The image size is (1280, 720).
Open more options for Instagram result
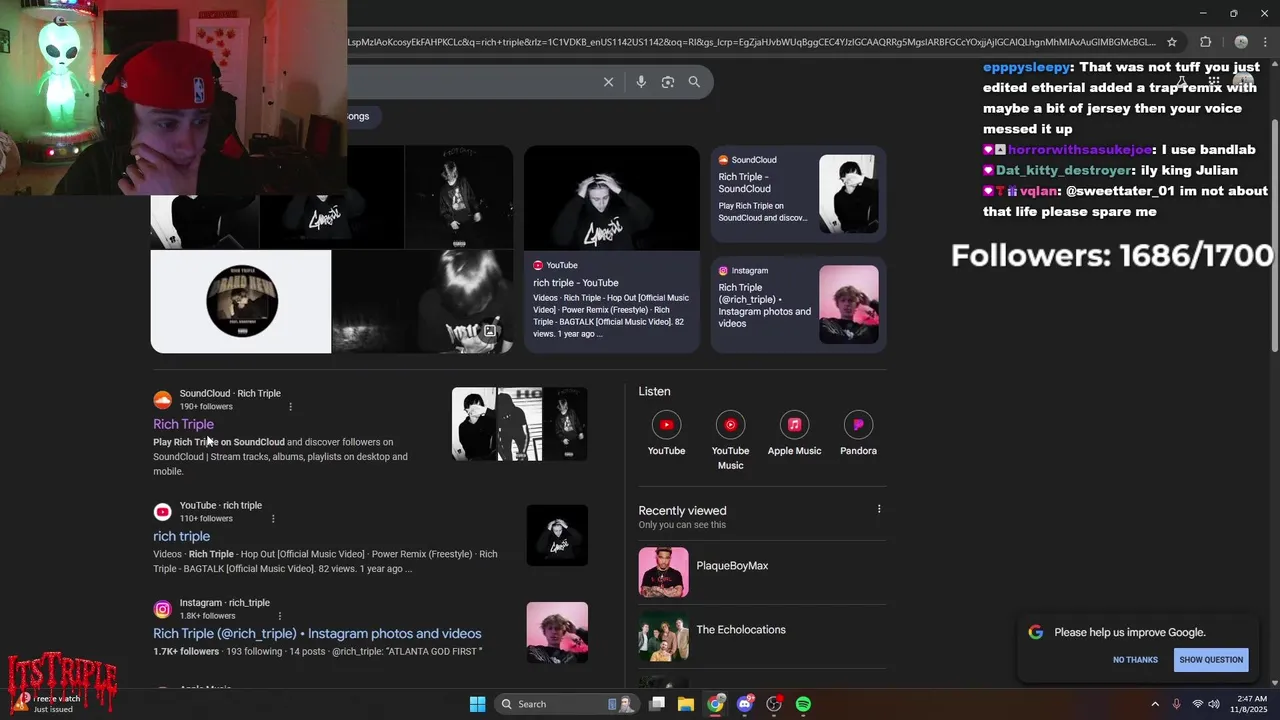pyautogui.click(x=280, y=616)
